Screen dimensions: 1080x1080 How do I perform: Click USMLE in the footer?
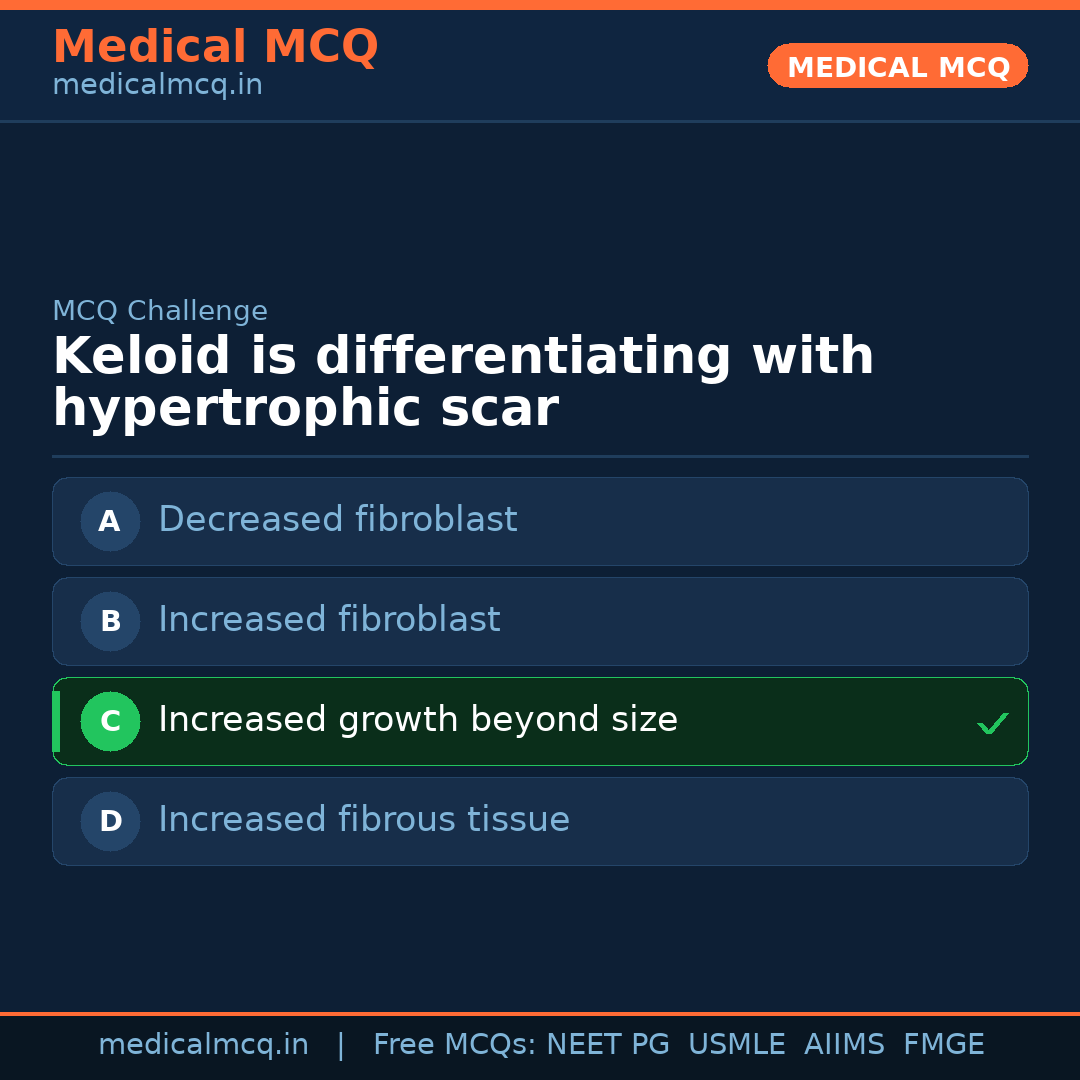736,1045
